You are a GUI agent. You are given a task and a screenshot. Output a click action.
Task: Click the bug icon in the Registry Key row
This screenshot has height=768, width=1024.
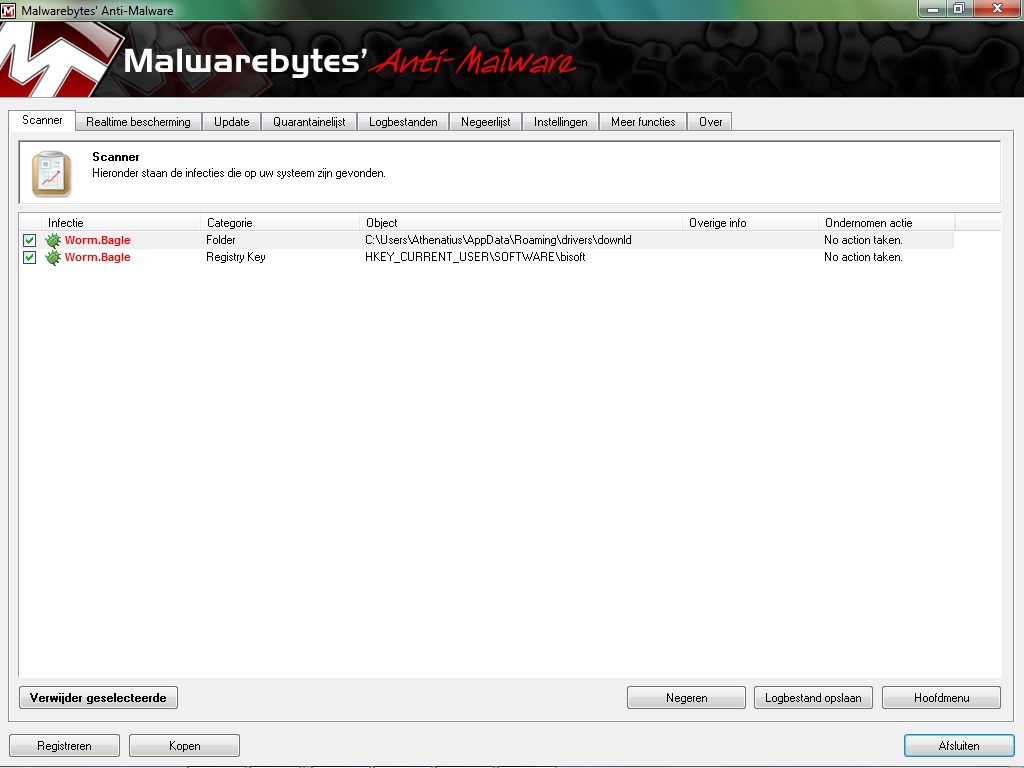[x=53, y=257]
